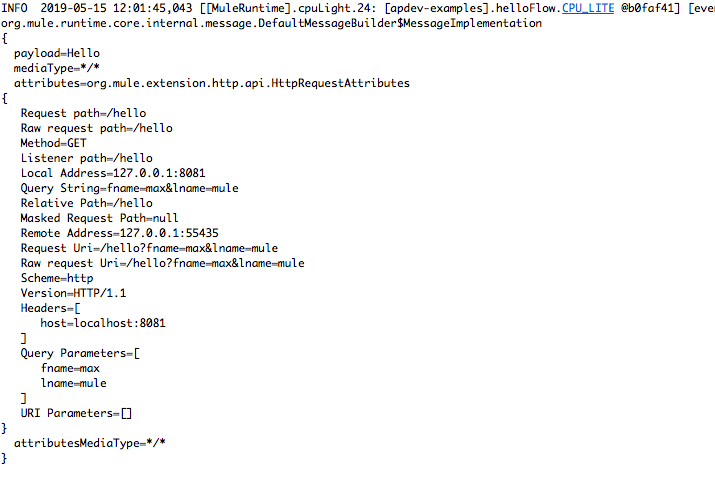Click the HttpRequestAttributes attributes line
Screen dimensions: 715x479
click(212, 83)
